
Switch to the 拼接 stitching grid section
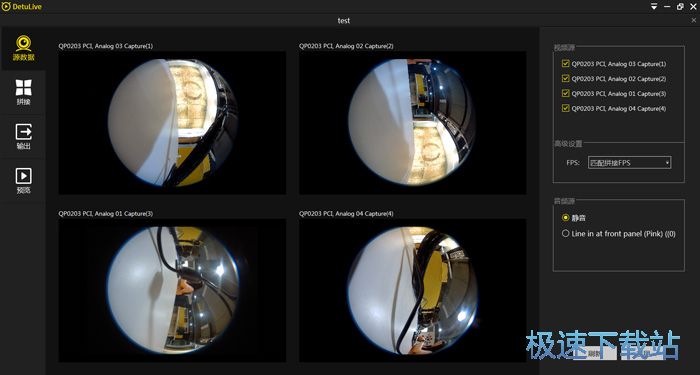click(23, 93)
